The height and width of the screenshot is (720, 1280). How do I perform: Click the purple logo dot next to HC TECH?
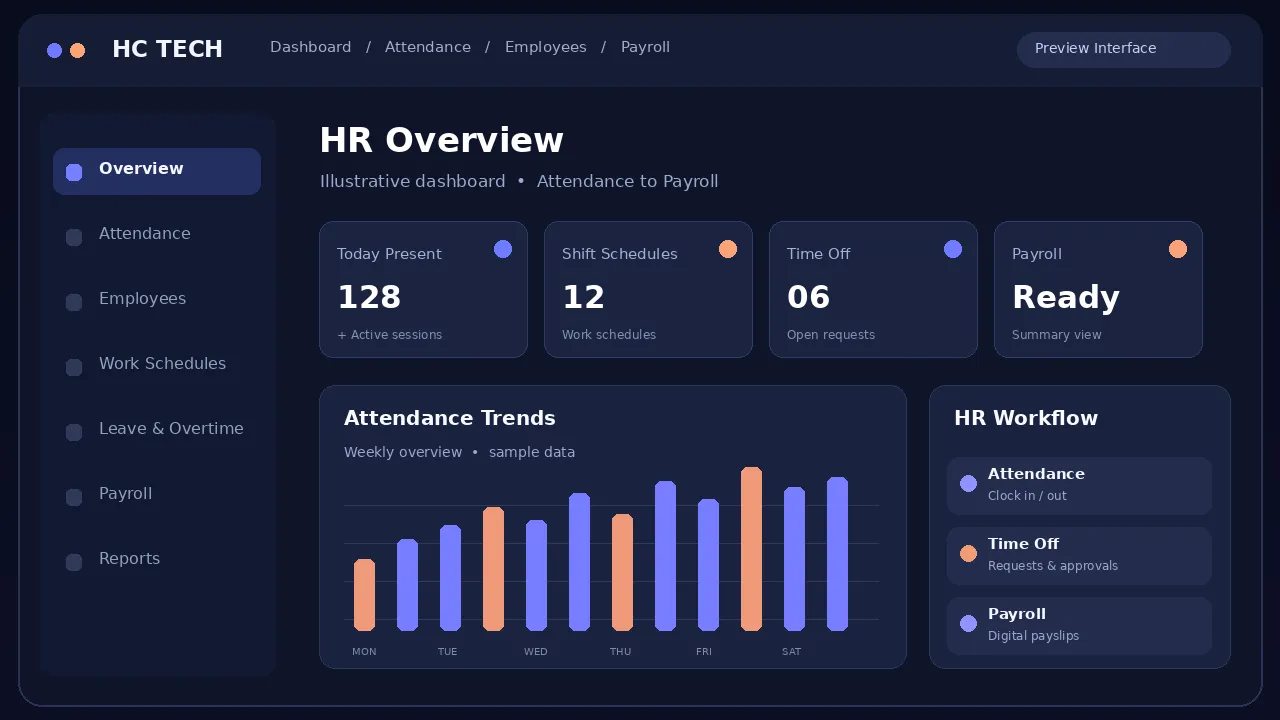tap(55, 51)
